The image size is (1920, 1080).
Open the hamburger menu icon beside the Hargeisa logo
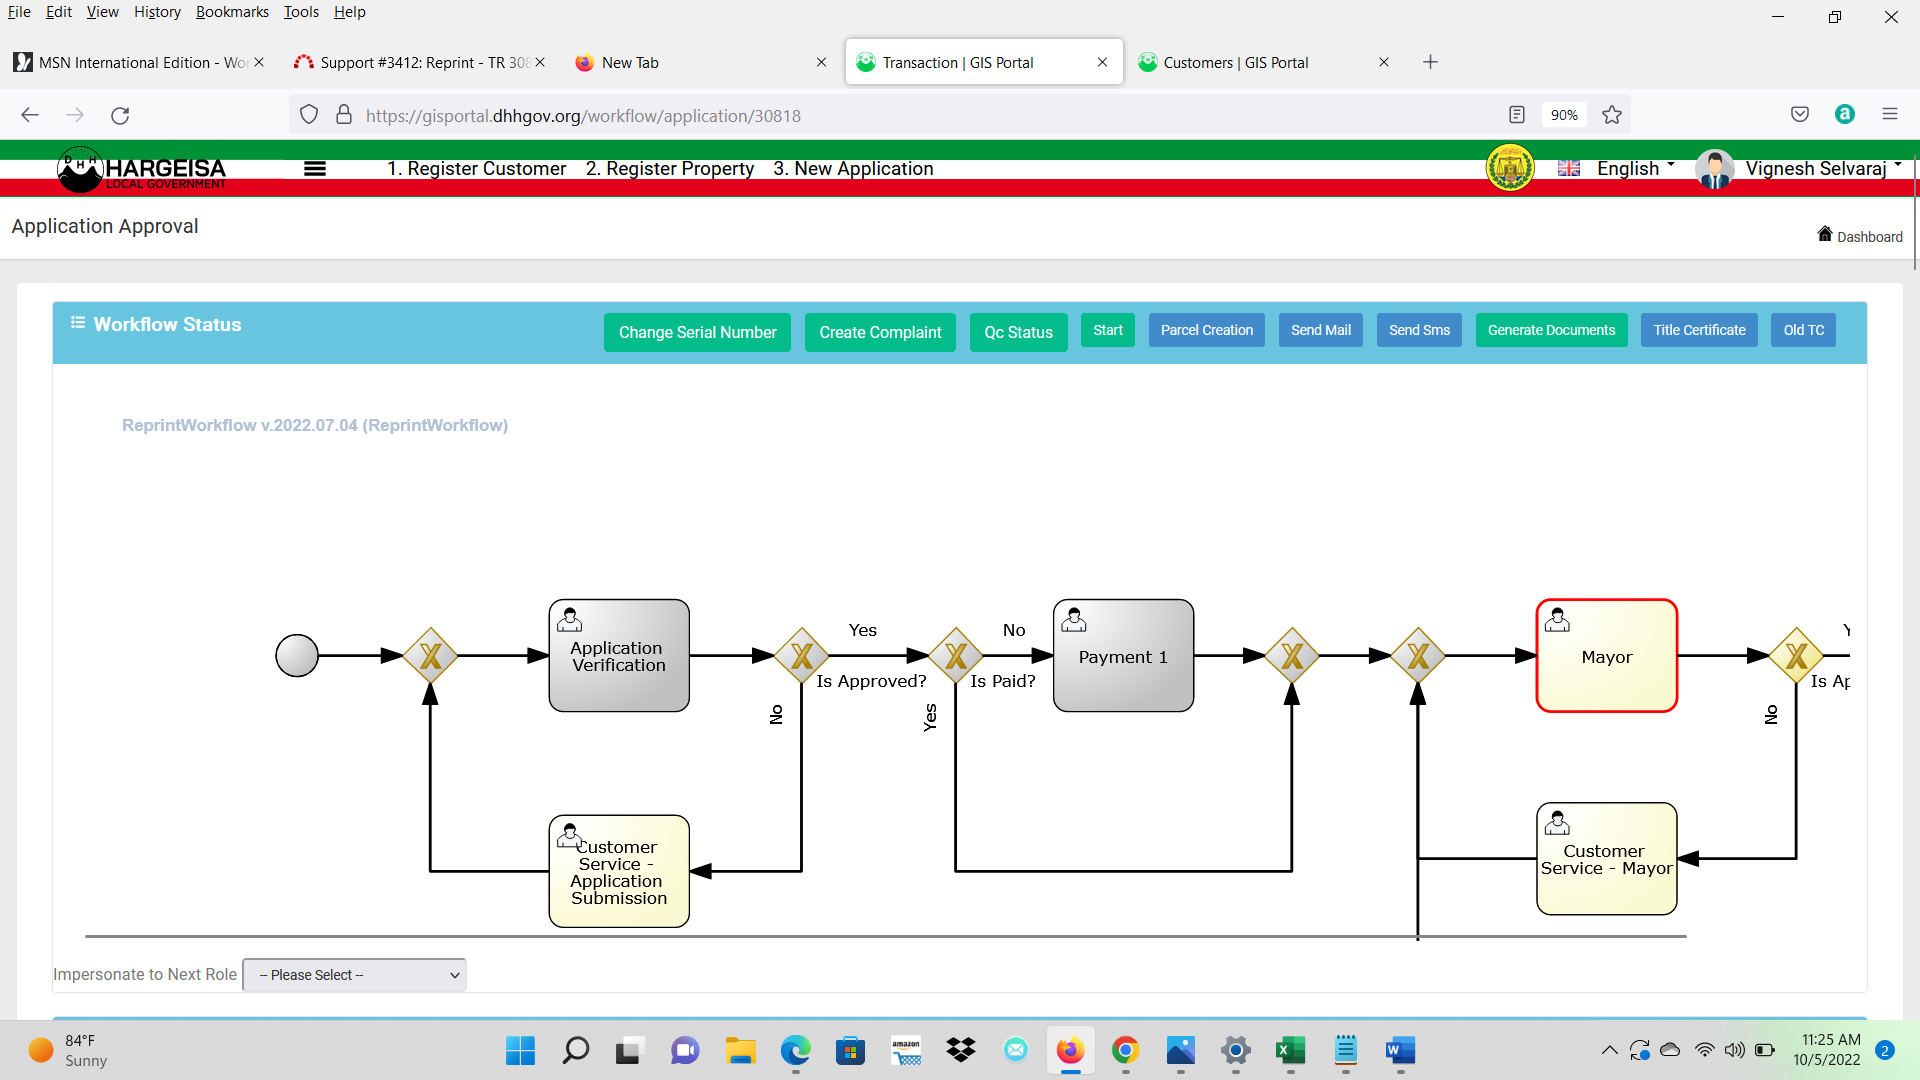(x=315, y=169)
